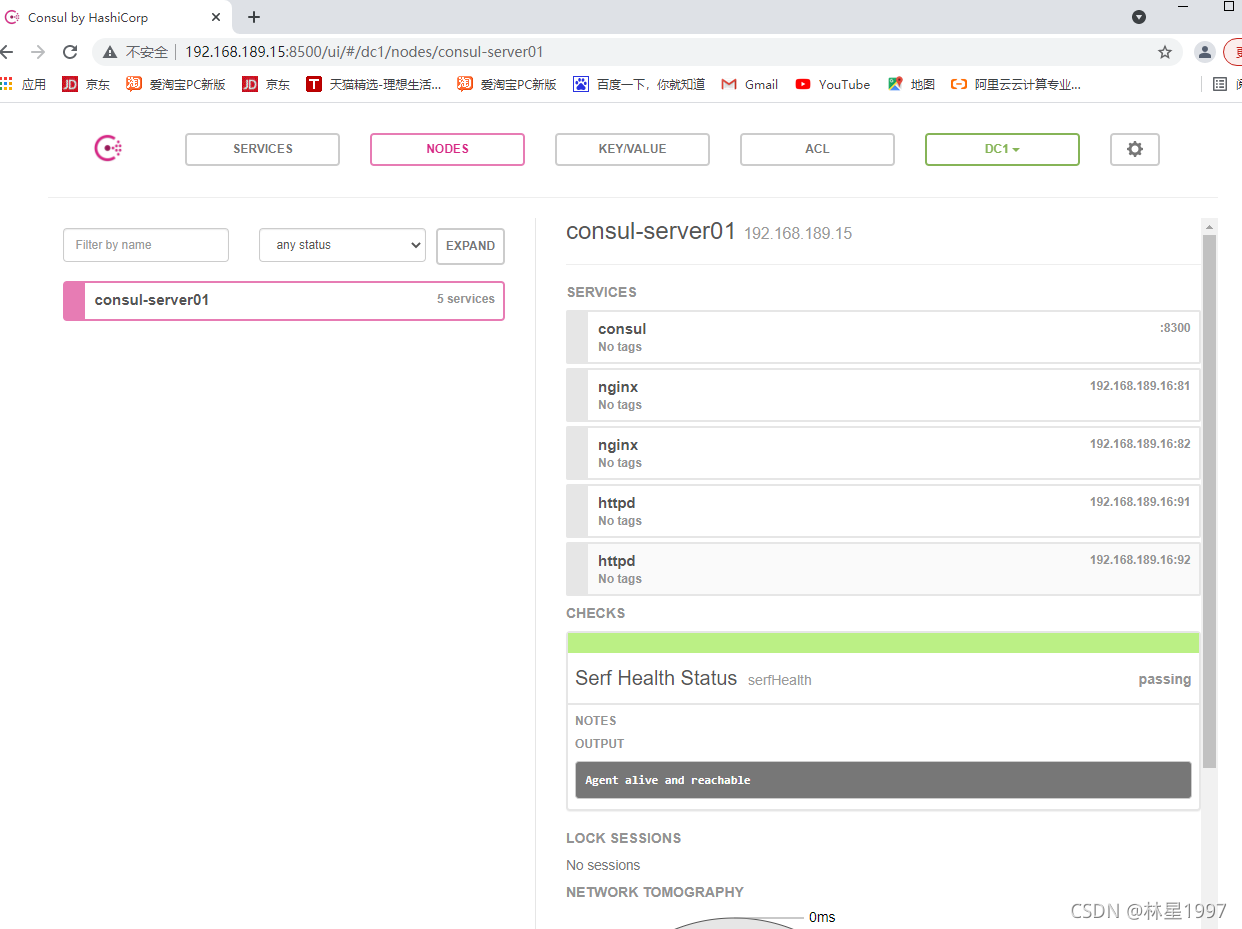Screen dimensions: 1242x929
Task: Open the 百度一下 bookmark
Action: [x=639, y=85]
